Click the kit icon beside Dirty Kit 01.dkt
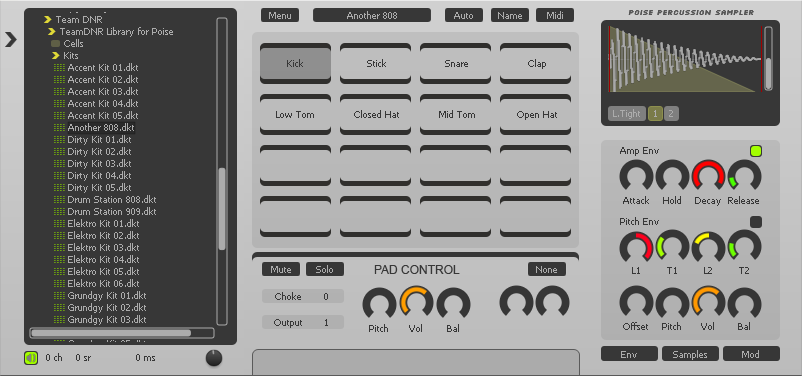Screen dimensions: 802x376 tap(59, 140)
